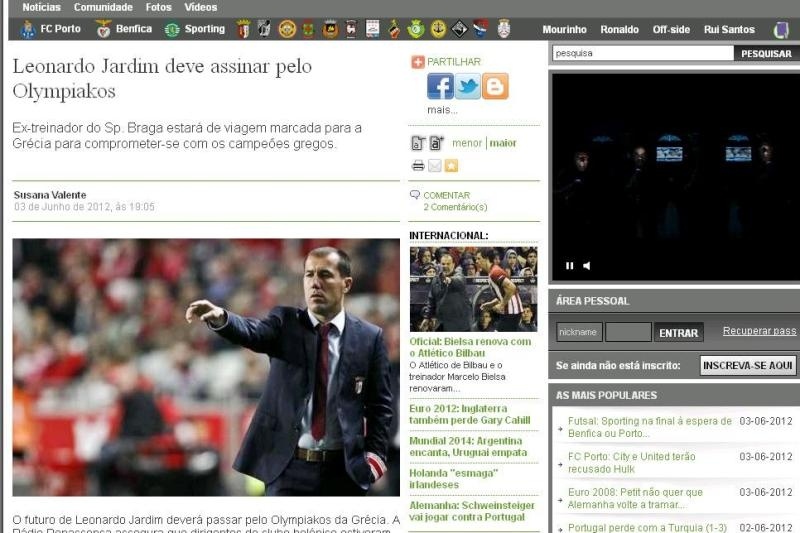Open the FC Porto club page
Screen dimensions: 800x533
coord(51,29)
